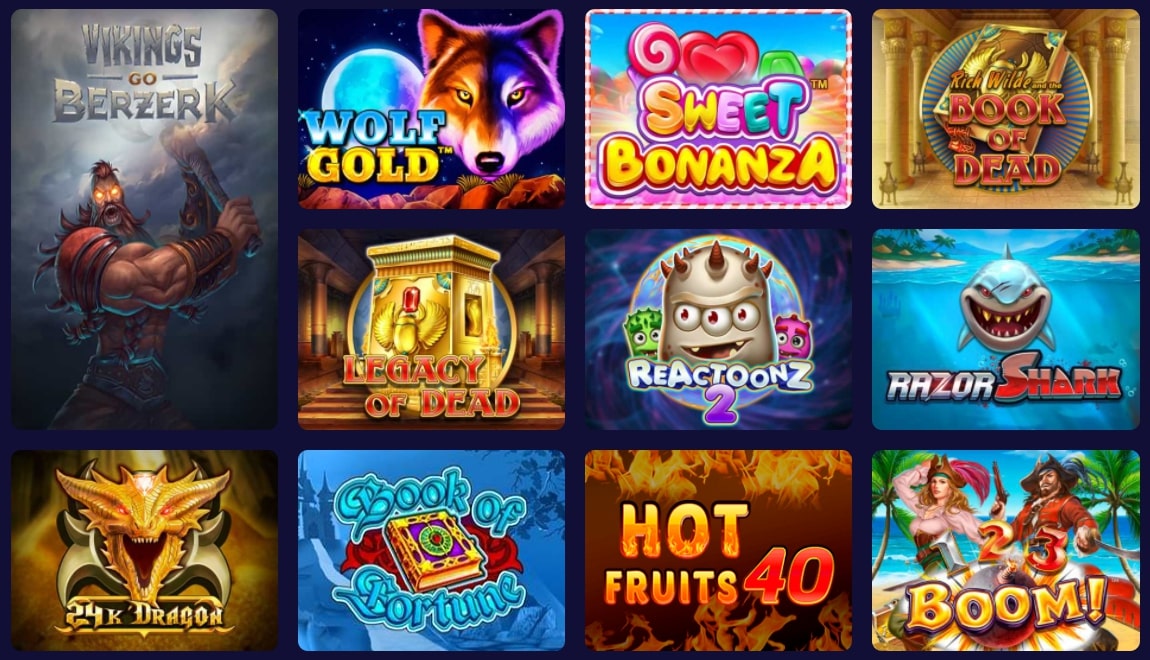Launch the Razor Shark slot game
This screenshot has height=660, width=1150.
click(1006, 329)
